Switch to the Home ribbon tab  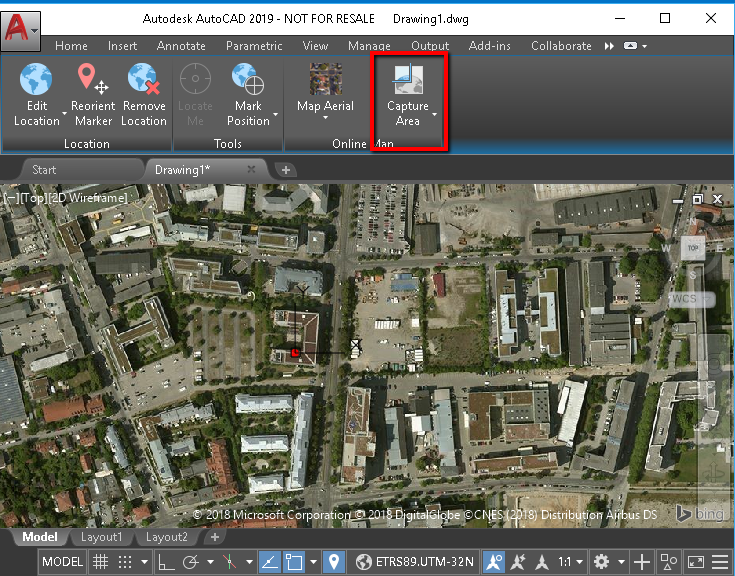(71, 46)
